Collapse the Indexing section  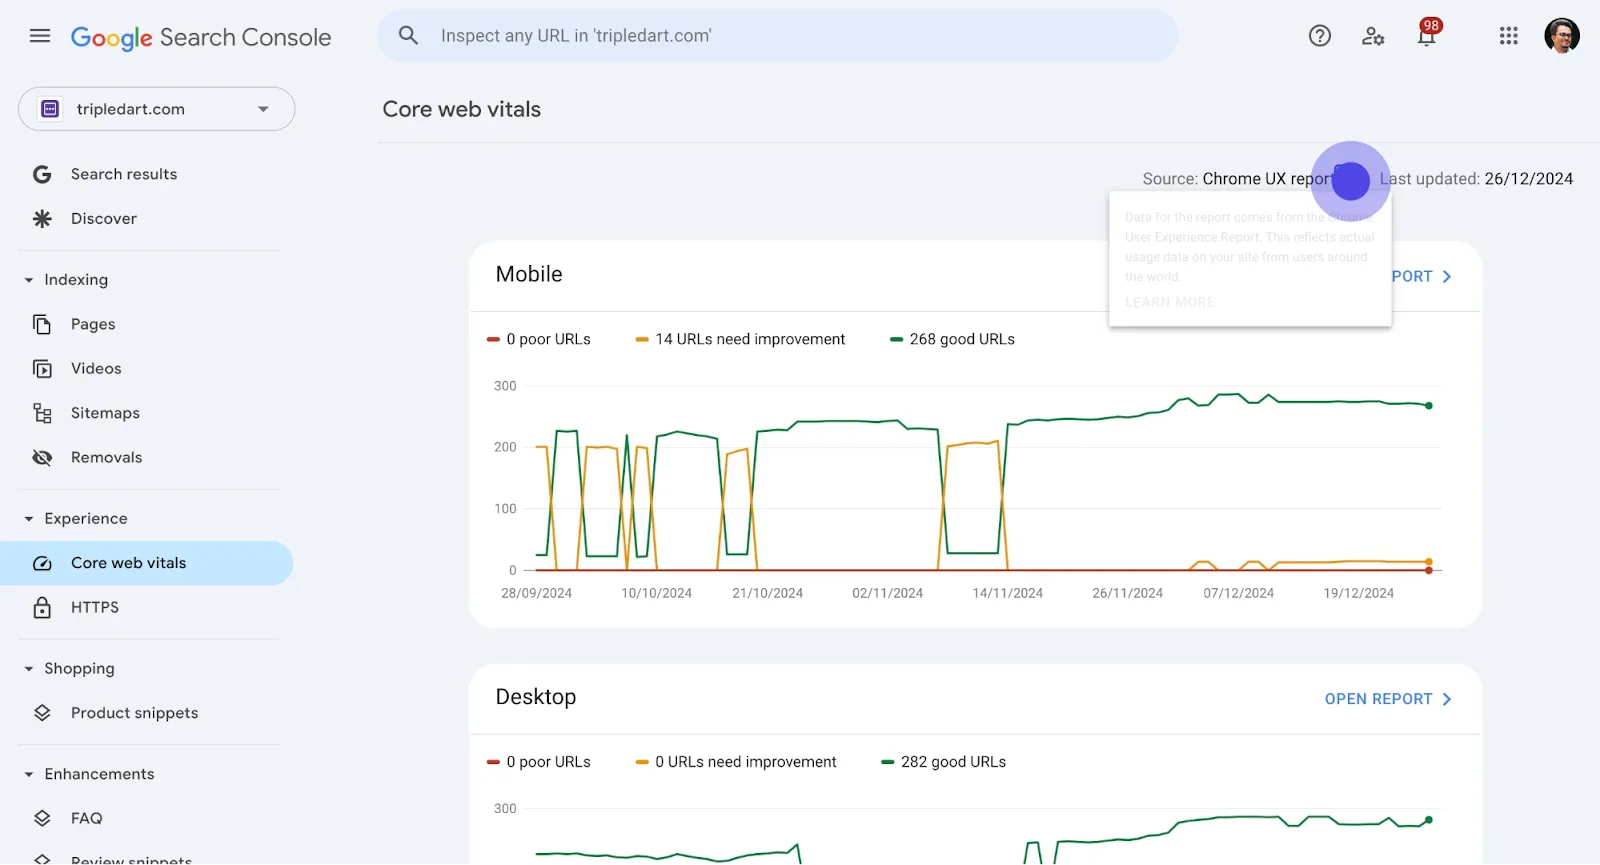(29, 280)
